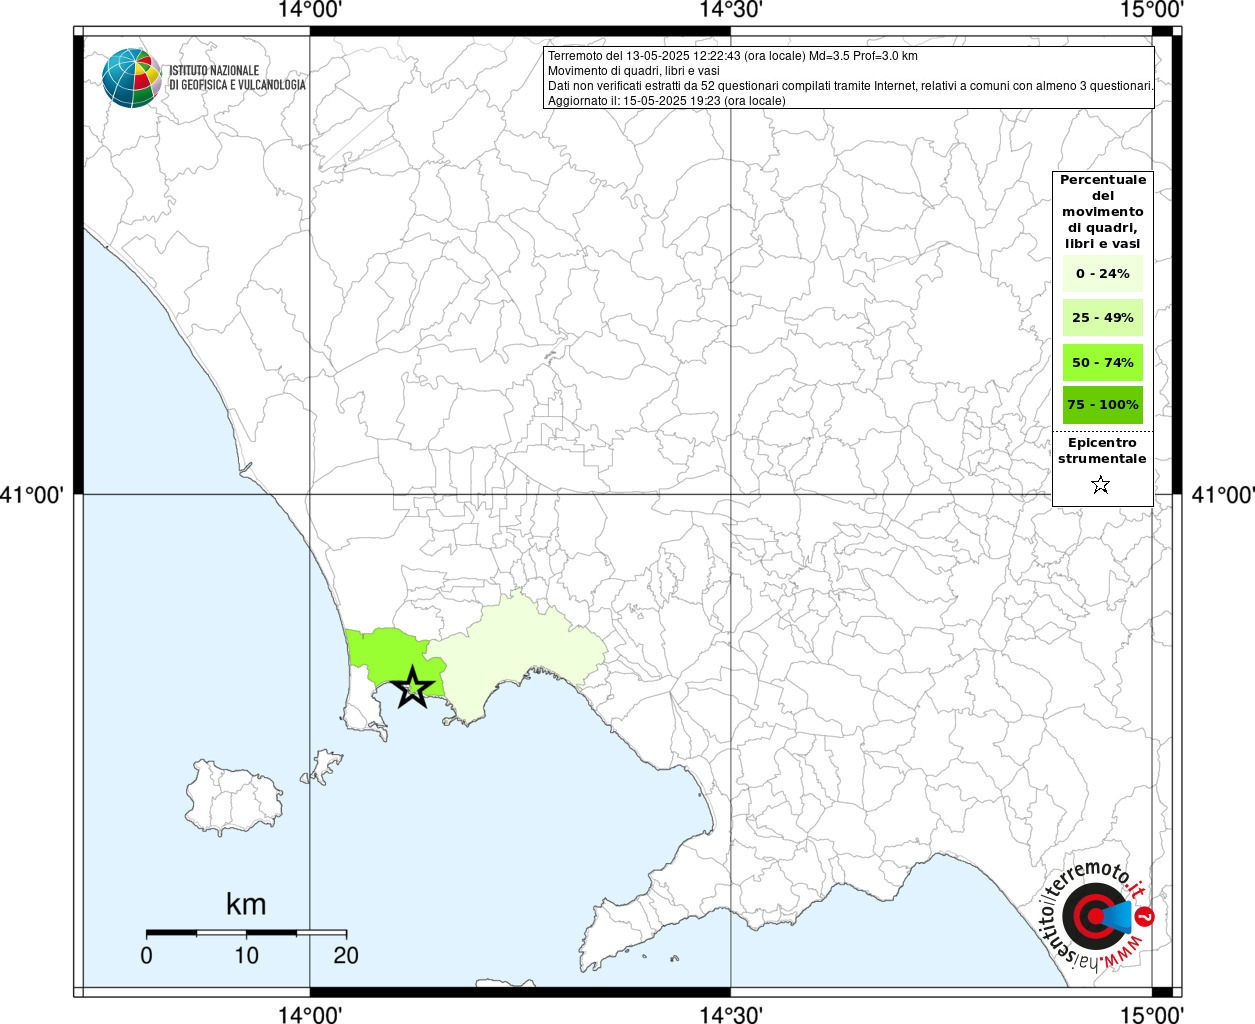Click the bottom 14°30' longitude label
Screen dimensions: 1255x1024
(x=731, y=1014)
